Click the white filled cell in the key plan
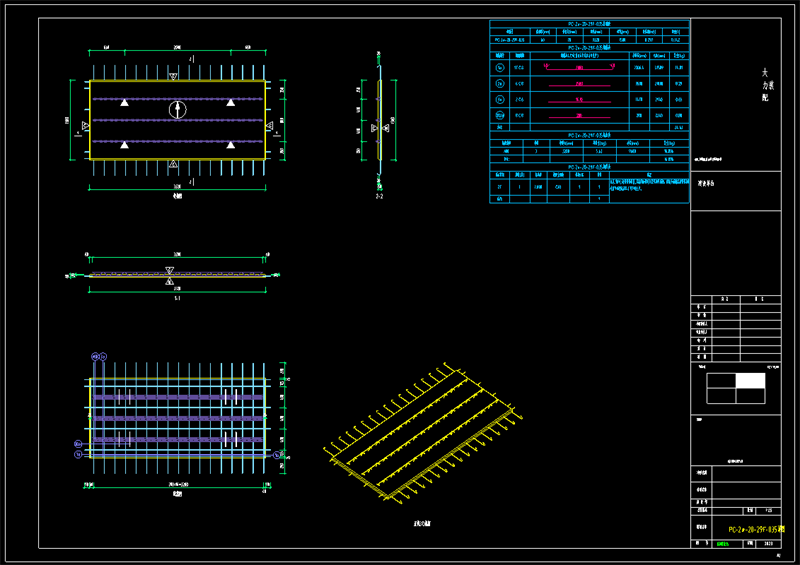Screen dimensions: 800x565 point(751,381)
